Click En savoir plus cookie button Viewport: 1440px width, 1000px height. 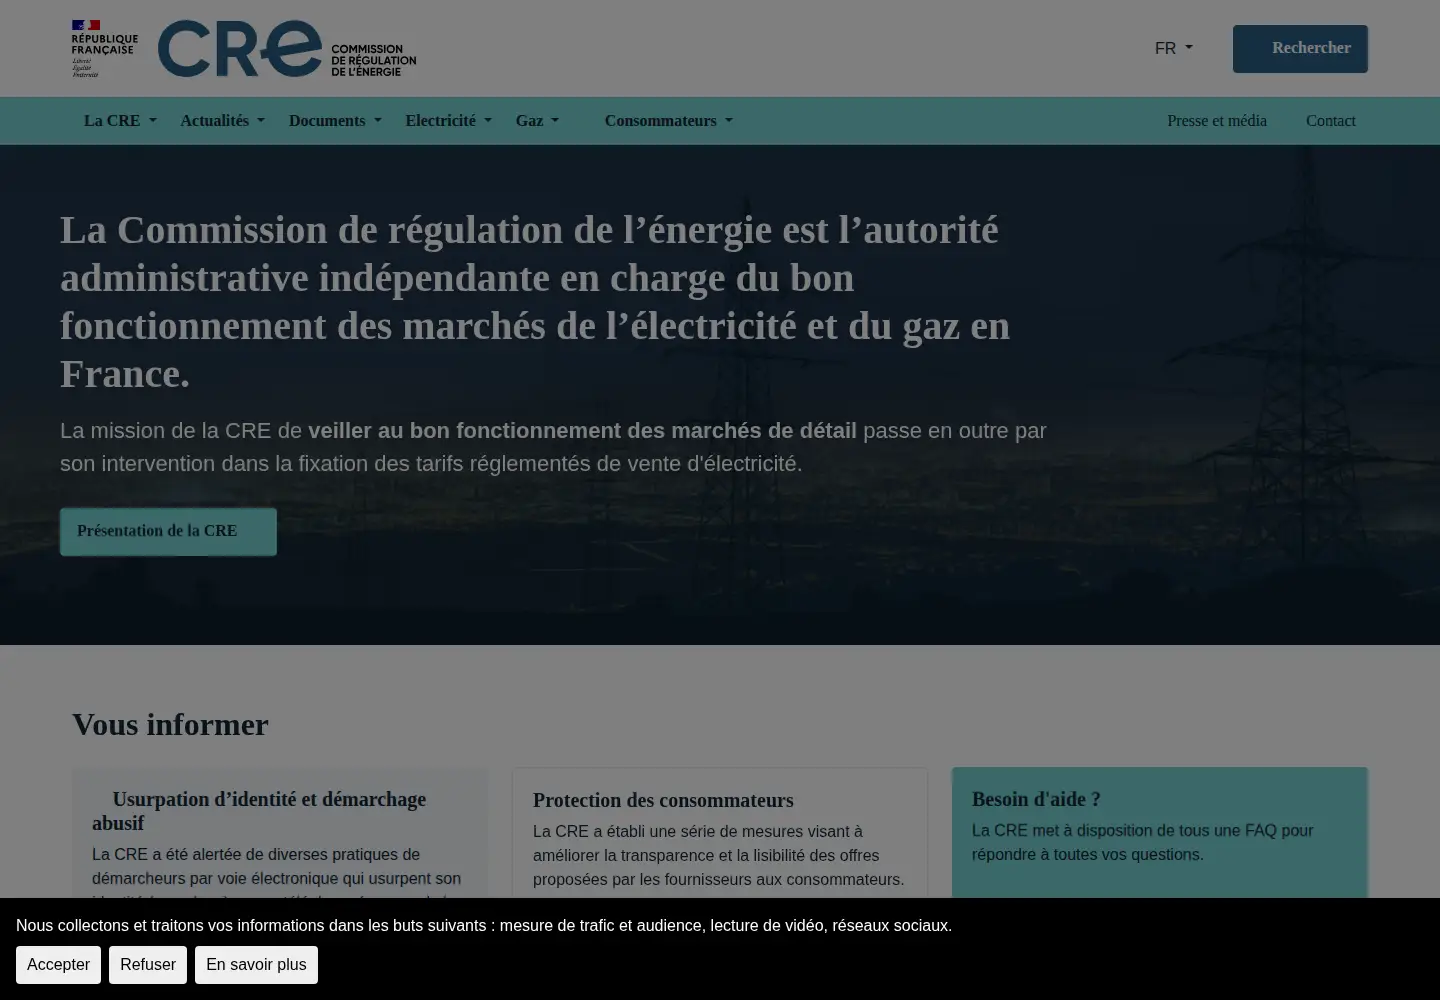pos(256,965)
